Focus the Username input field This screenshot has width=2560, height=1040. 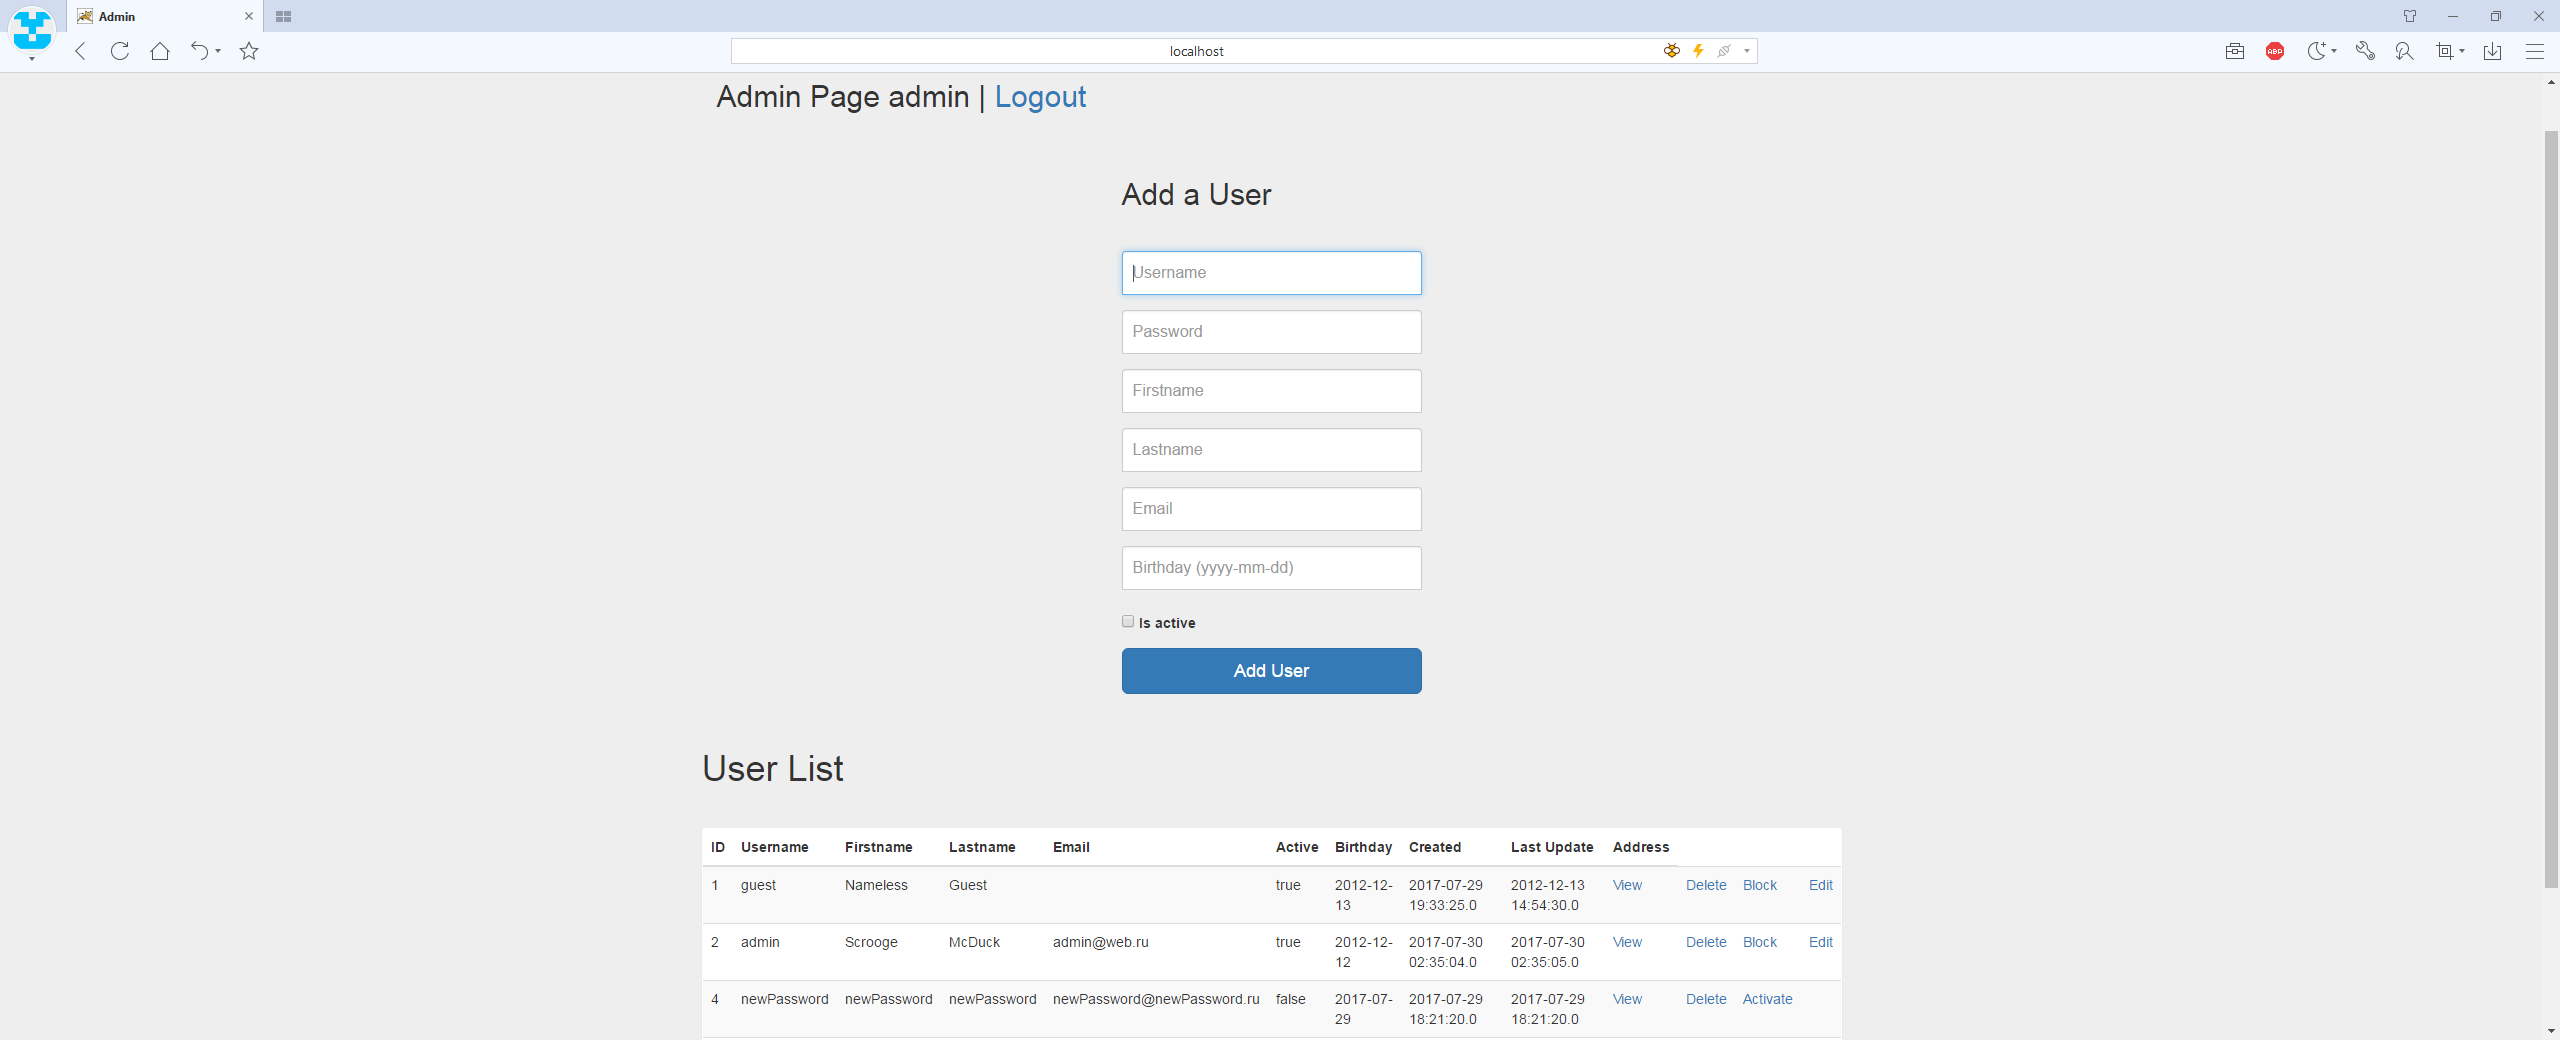(1271, 273)
